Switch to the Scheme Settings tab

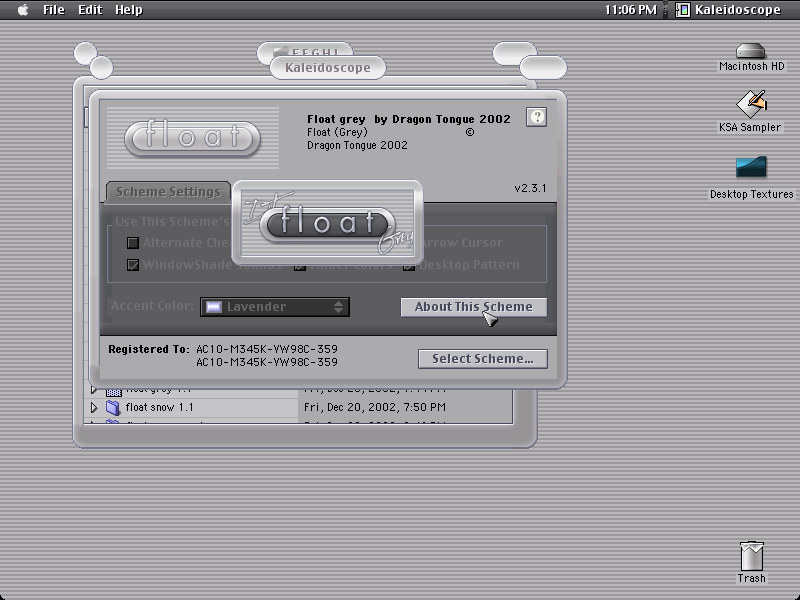168,192
